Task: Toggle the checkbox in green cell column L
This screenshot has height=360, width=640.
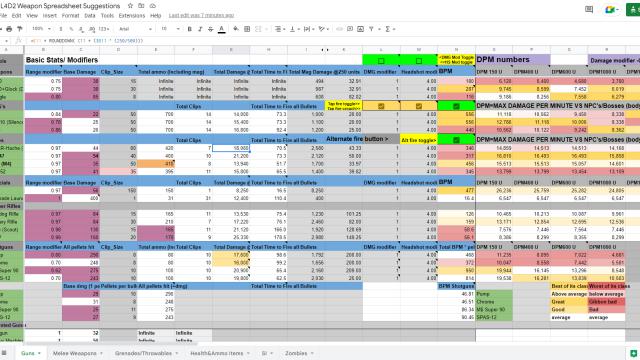Action: coord(381,61)
